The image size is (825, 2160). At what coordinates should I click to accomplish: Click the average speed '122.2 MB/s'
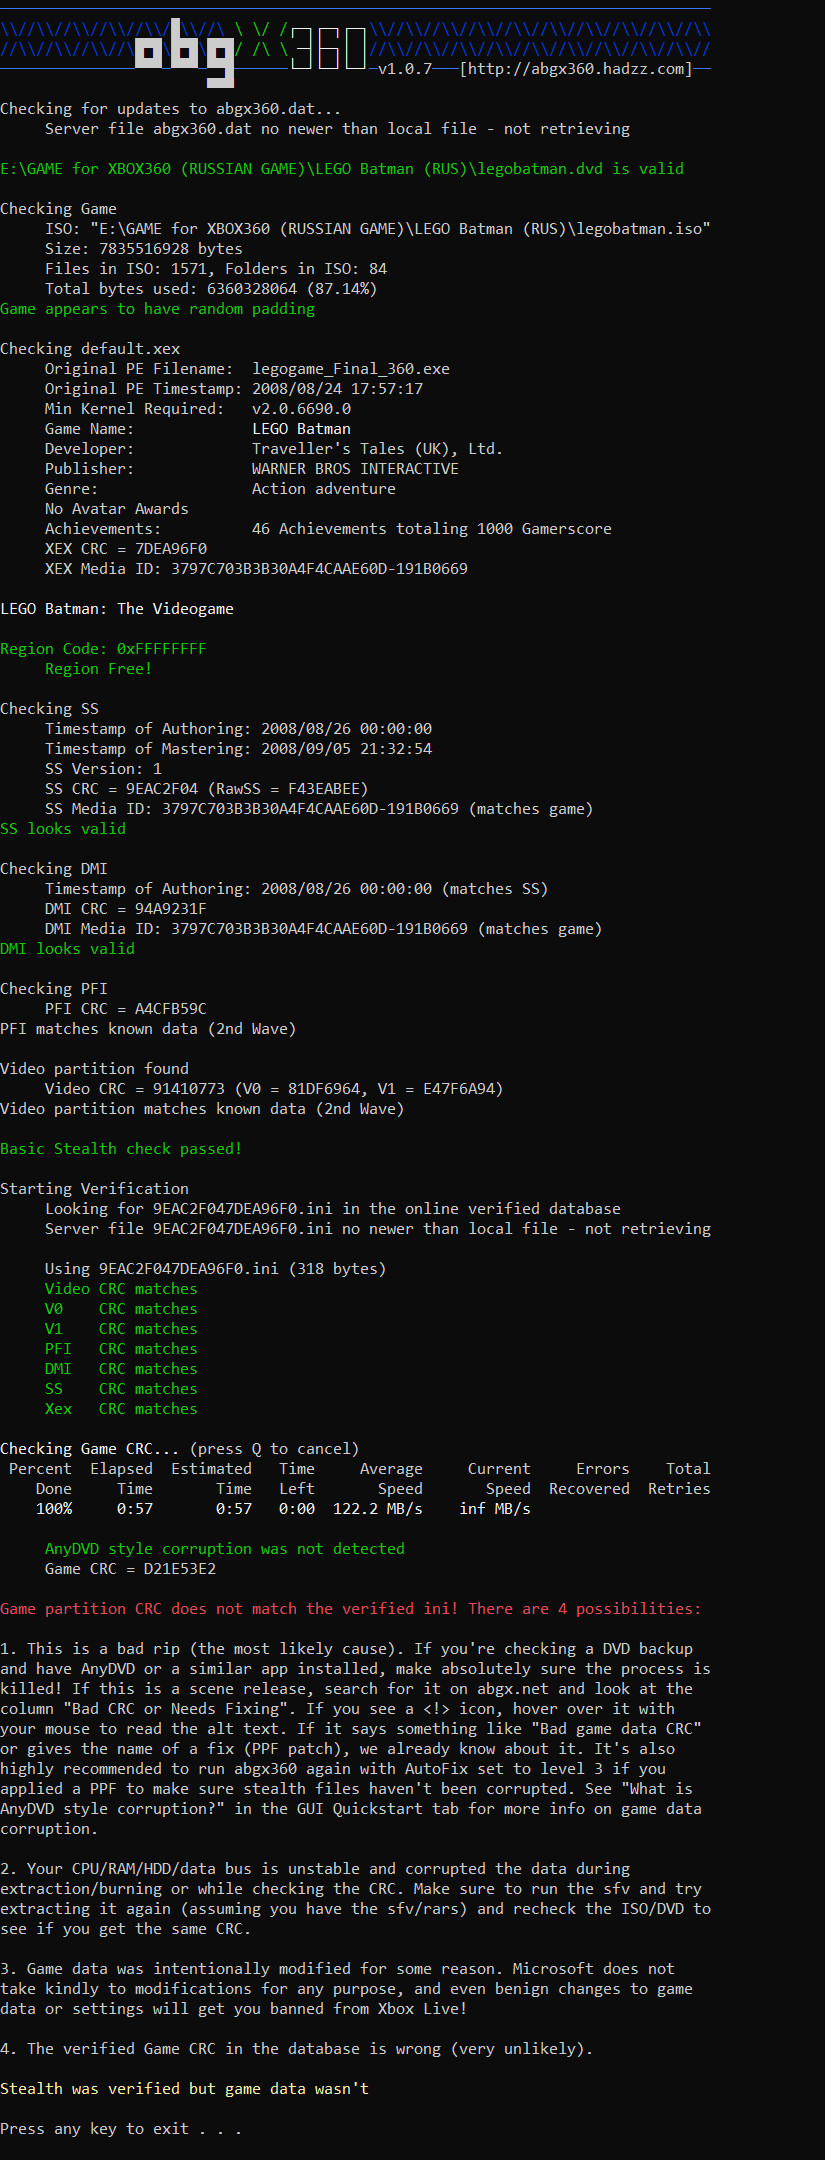coord(378,1509)
